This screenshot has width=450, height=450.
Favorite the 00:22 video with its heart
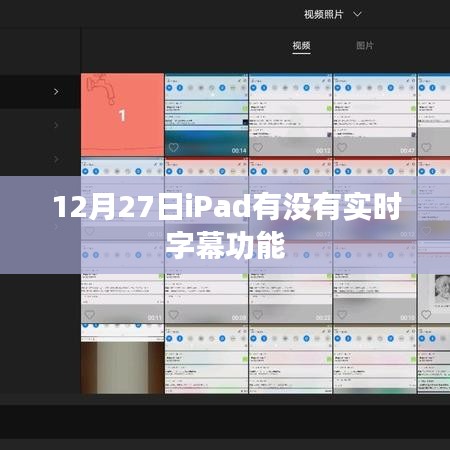coord(258,315)
